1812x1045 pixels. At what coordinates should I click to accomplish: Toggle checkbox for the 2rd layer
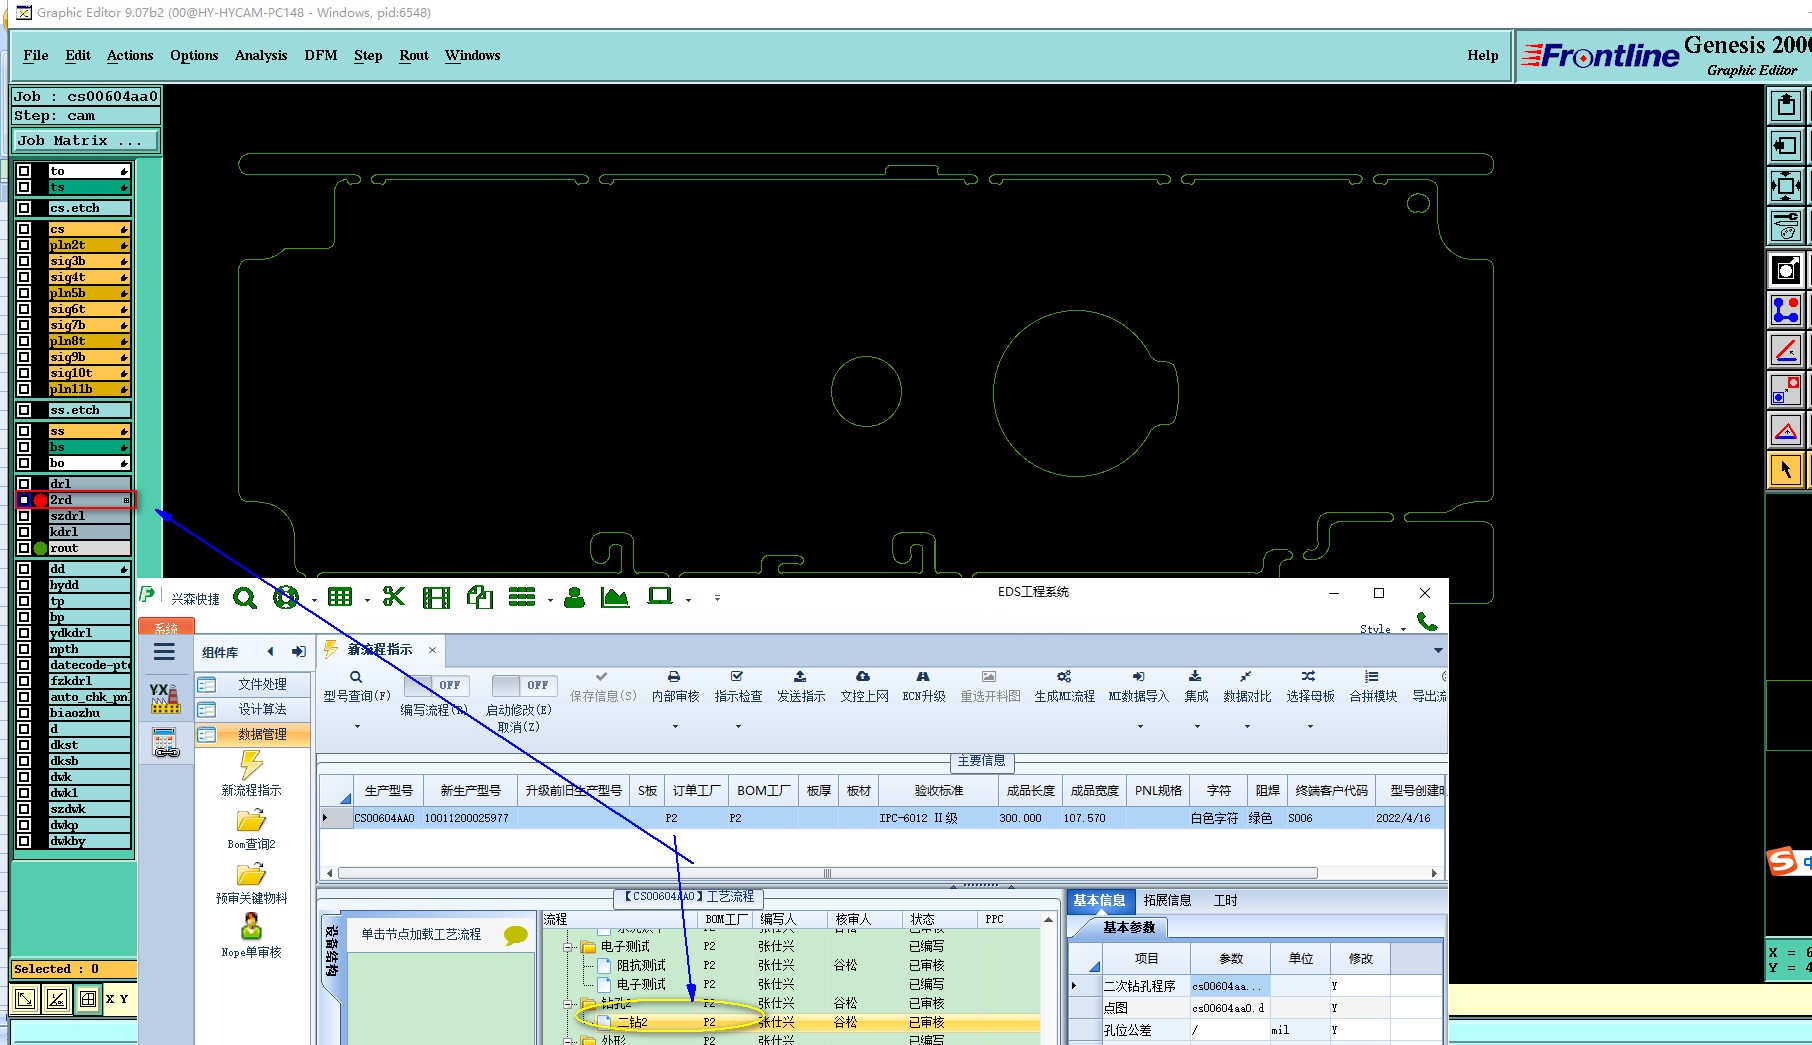click(x=24, y=500)
